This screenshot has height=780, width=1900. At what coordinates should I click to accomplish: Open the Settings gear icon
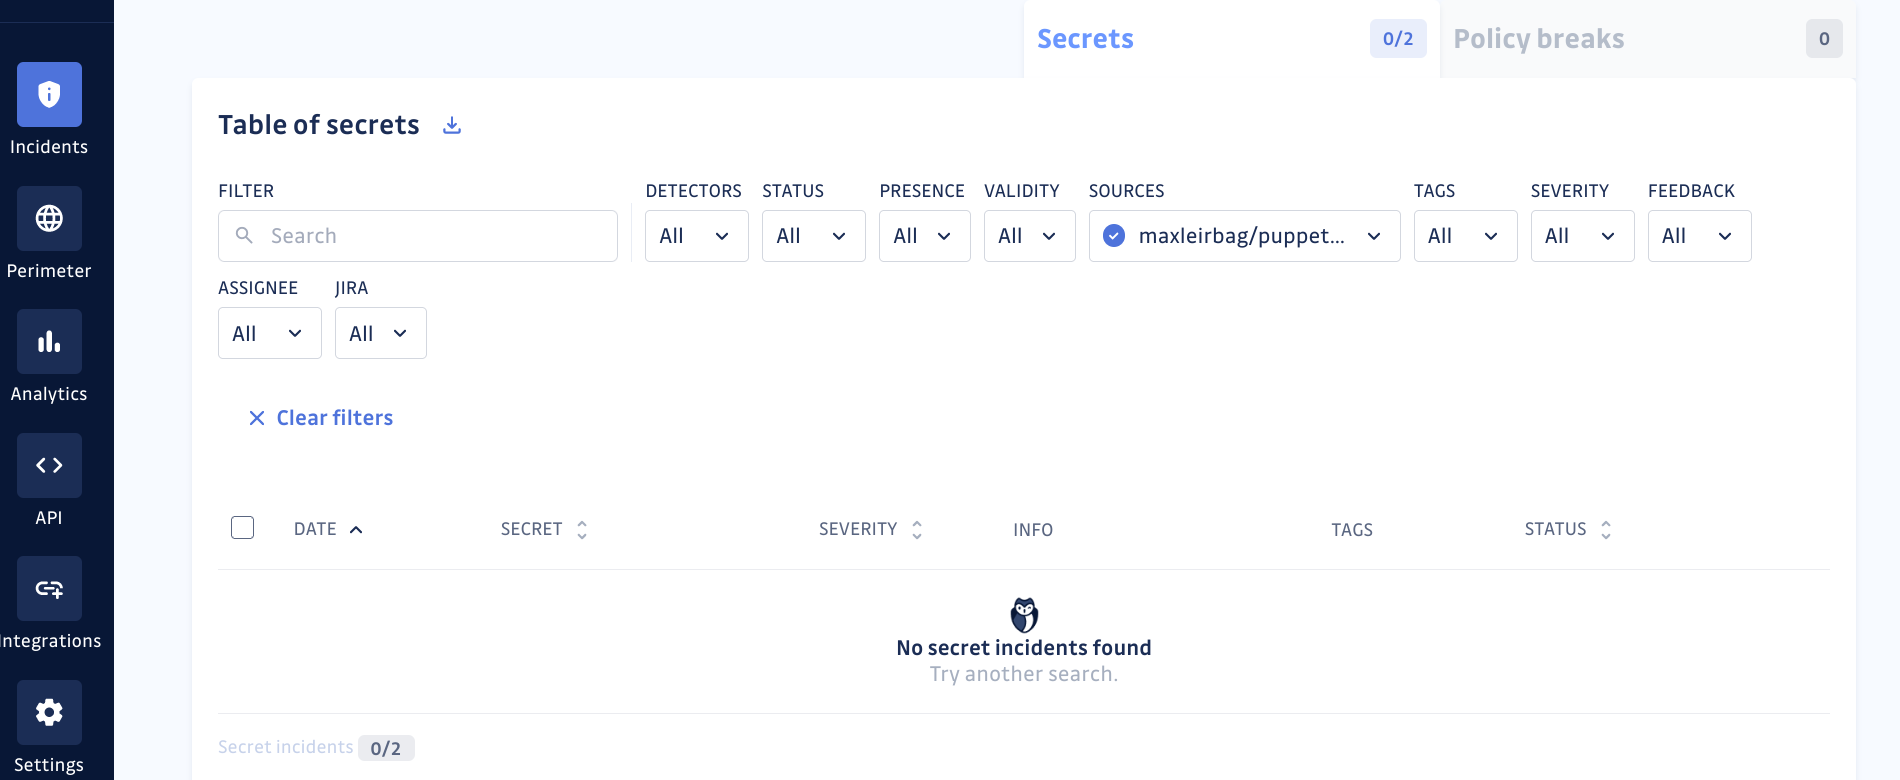coord(49,712)
